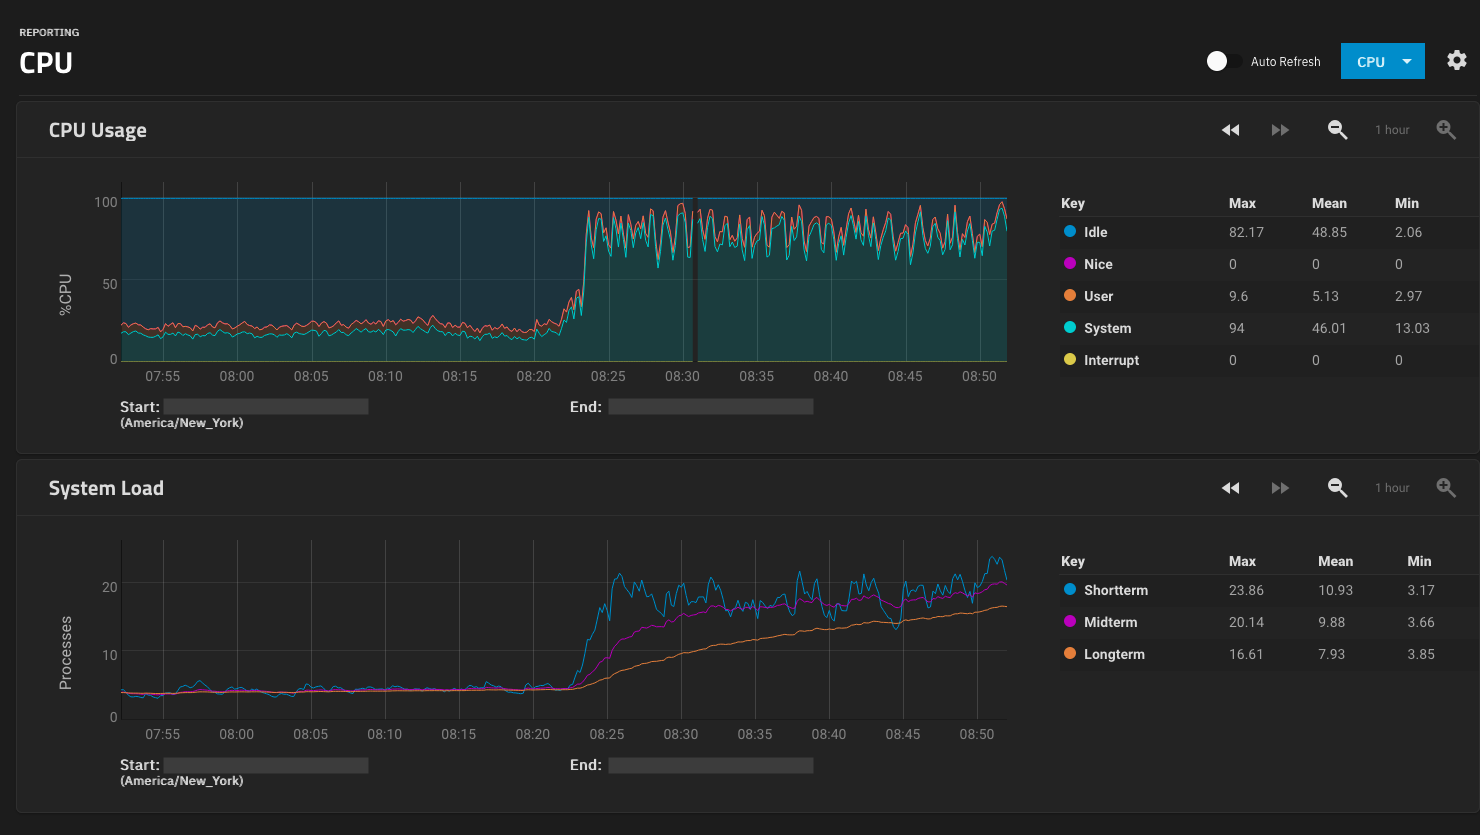Image resolution: width=1480 pixels, height=835 pixels.
Task: Step back in CPU Usage chart
Action: (1230, 130)
